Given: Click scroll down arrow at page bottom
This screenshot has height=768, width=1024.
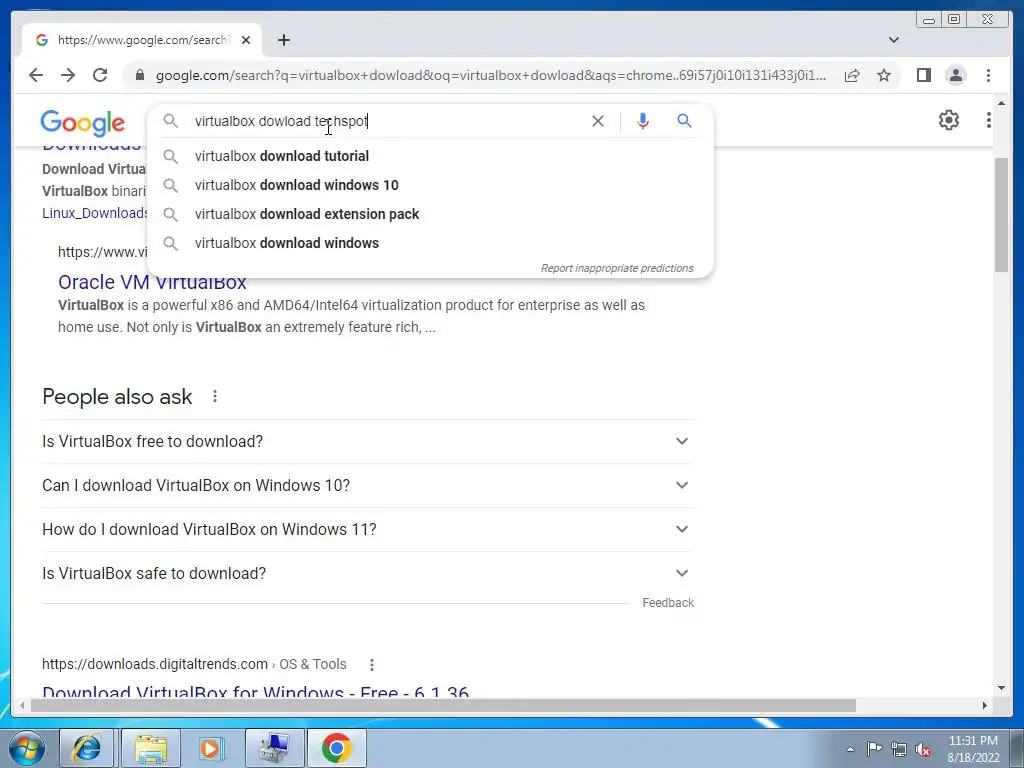Looking at the screenshot, I should pyautogui.click(x=1001, y=688).
